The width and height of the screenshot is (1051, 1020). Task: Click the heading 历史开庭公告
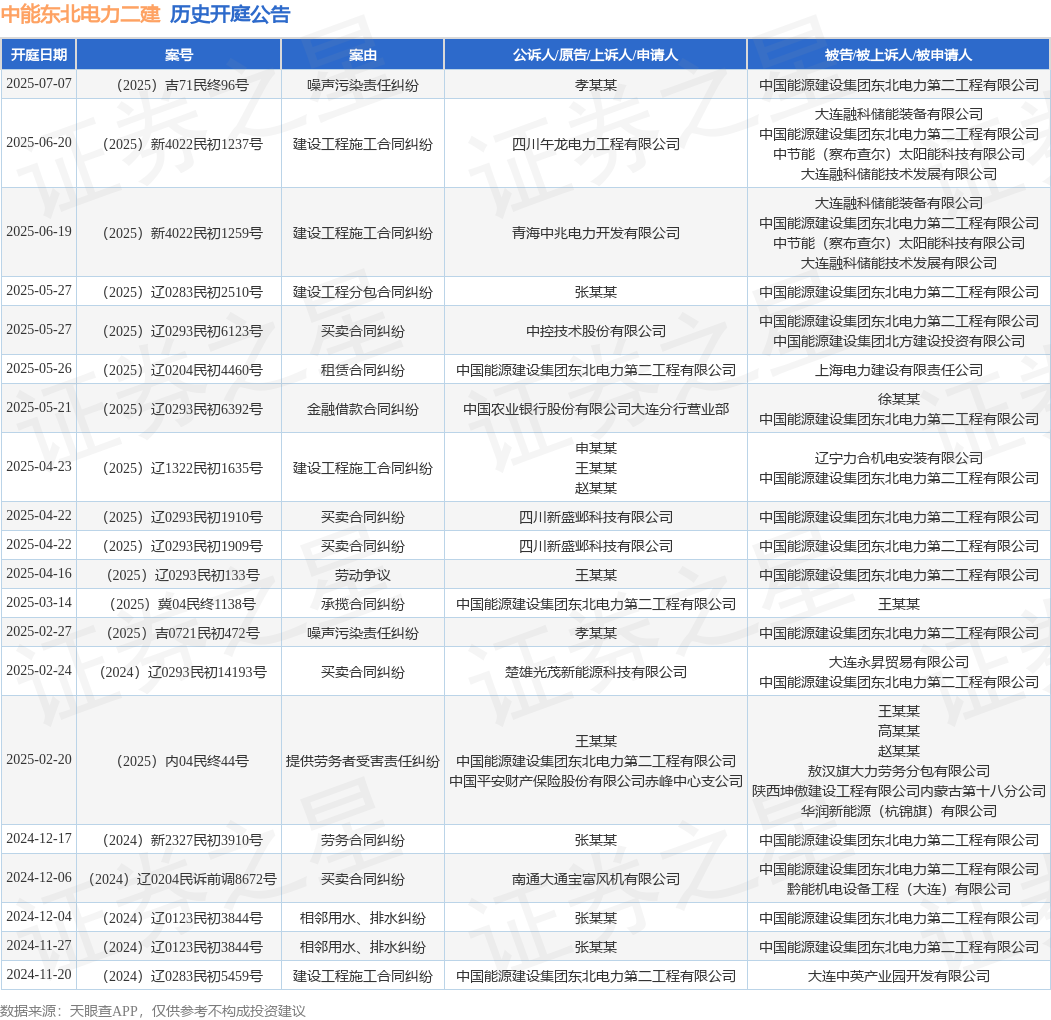230,14
